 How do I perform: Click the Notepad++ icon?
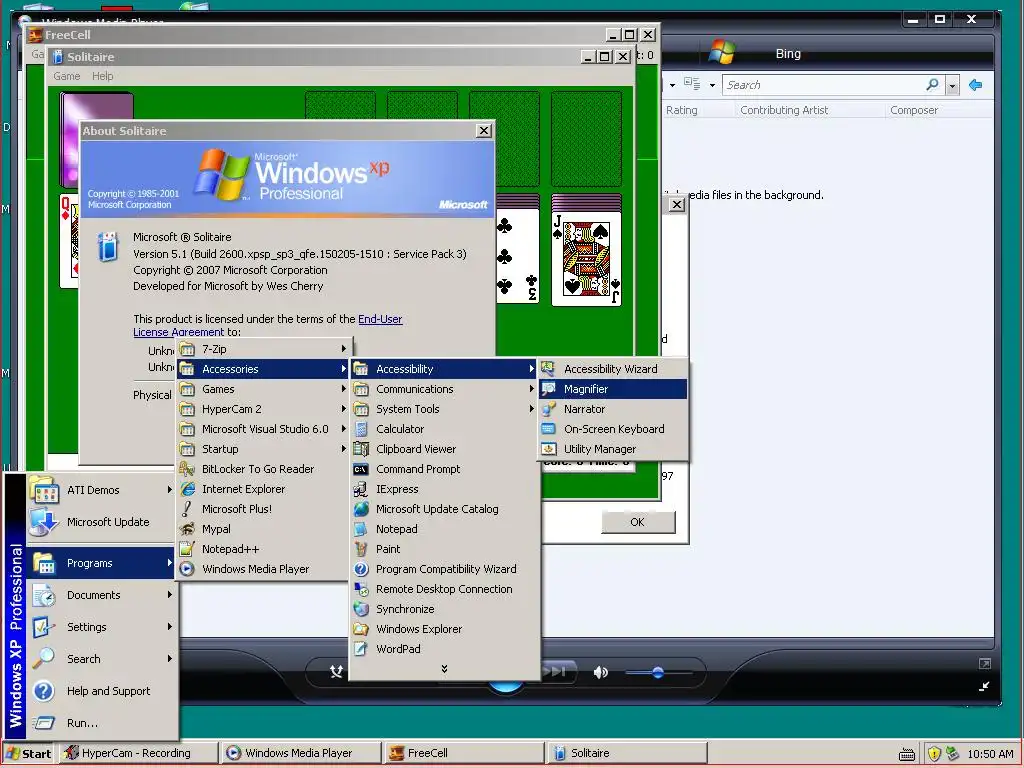187,549
